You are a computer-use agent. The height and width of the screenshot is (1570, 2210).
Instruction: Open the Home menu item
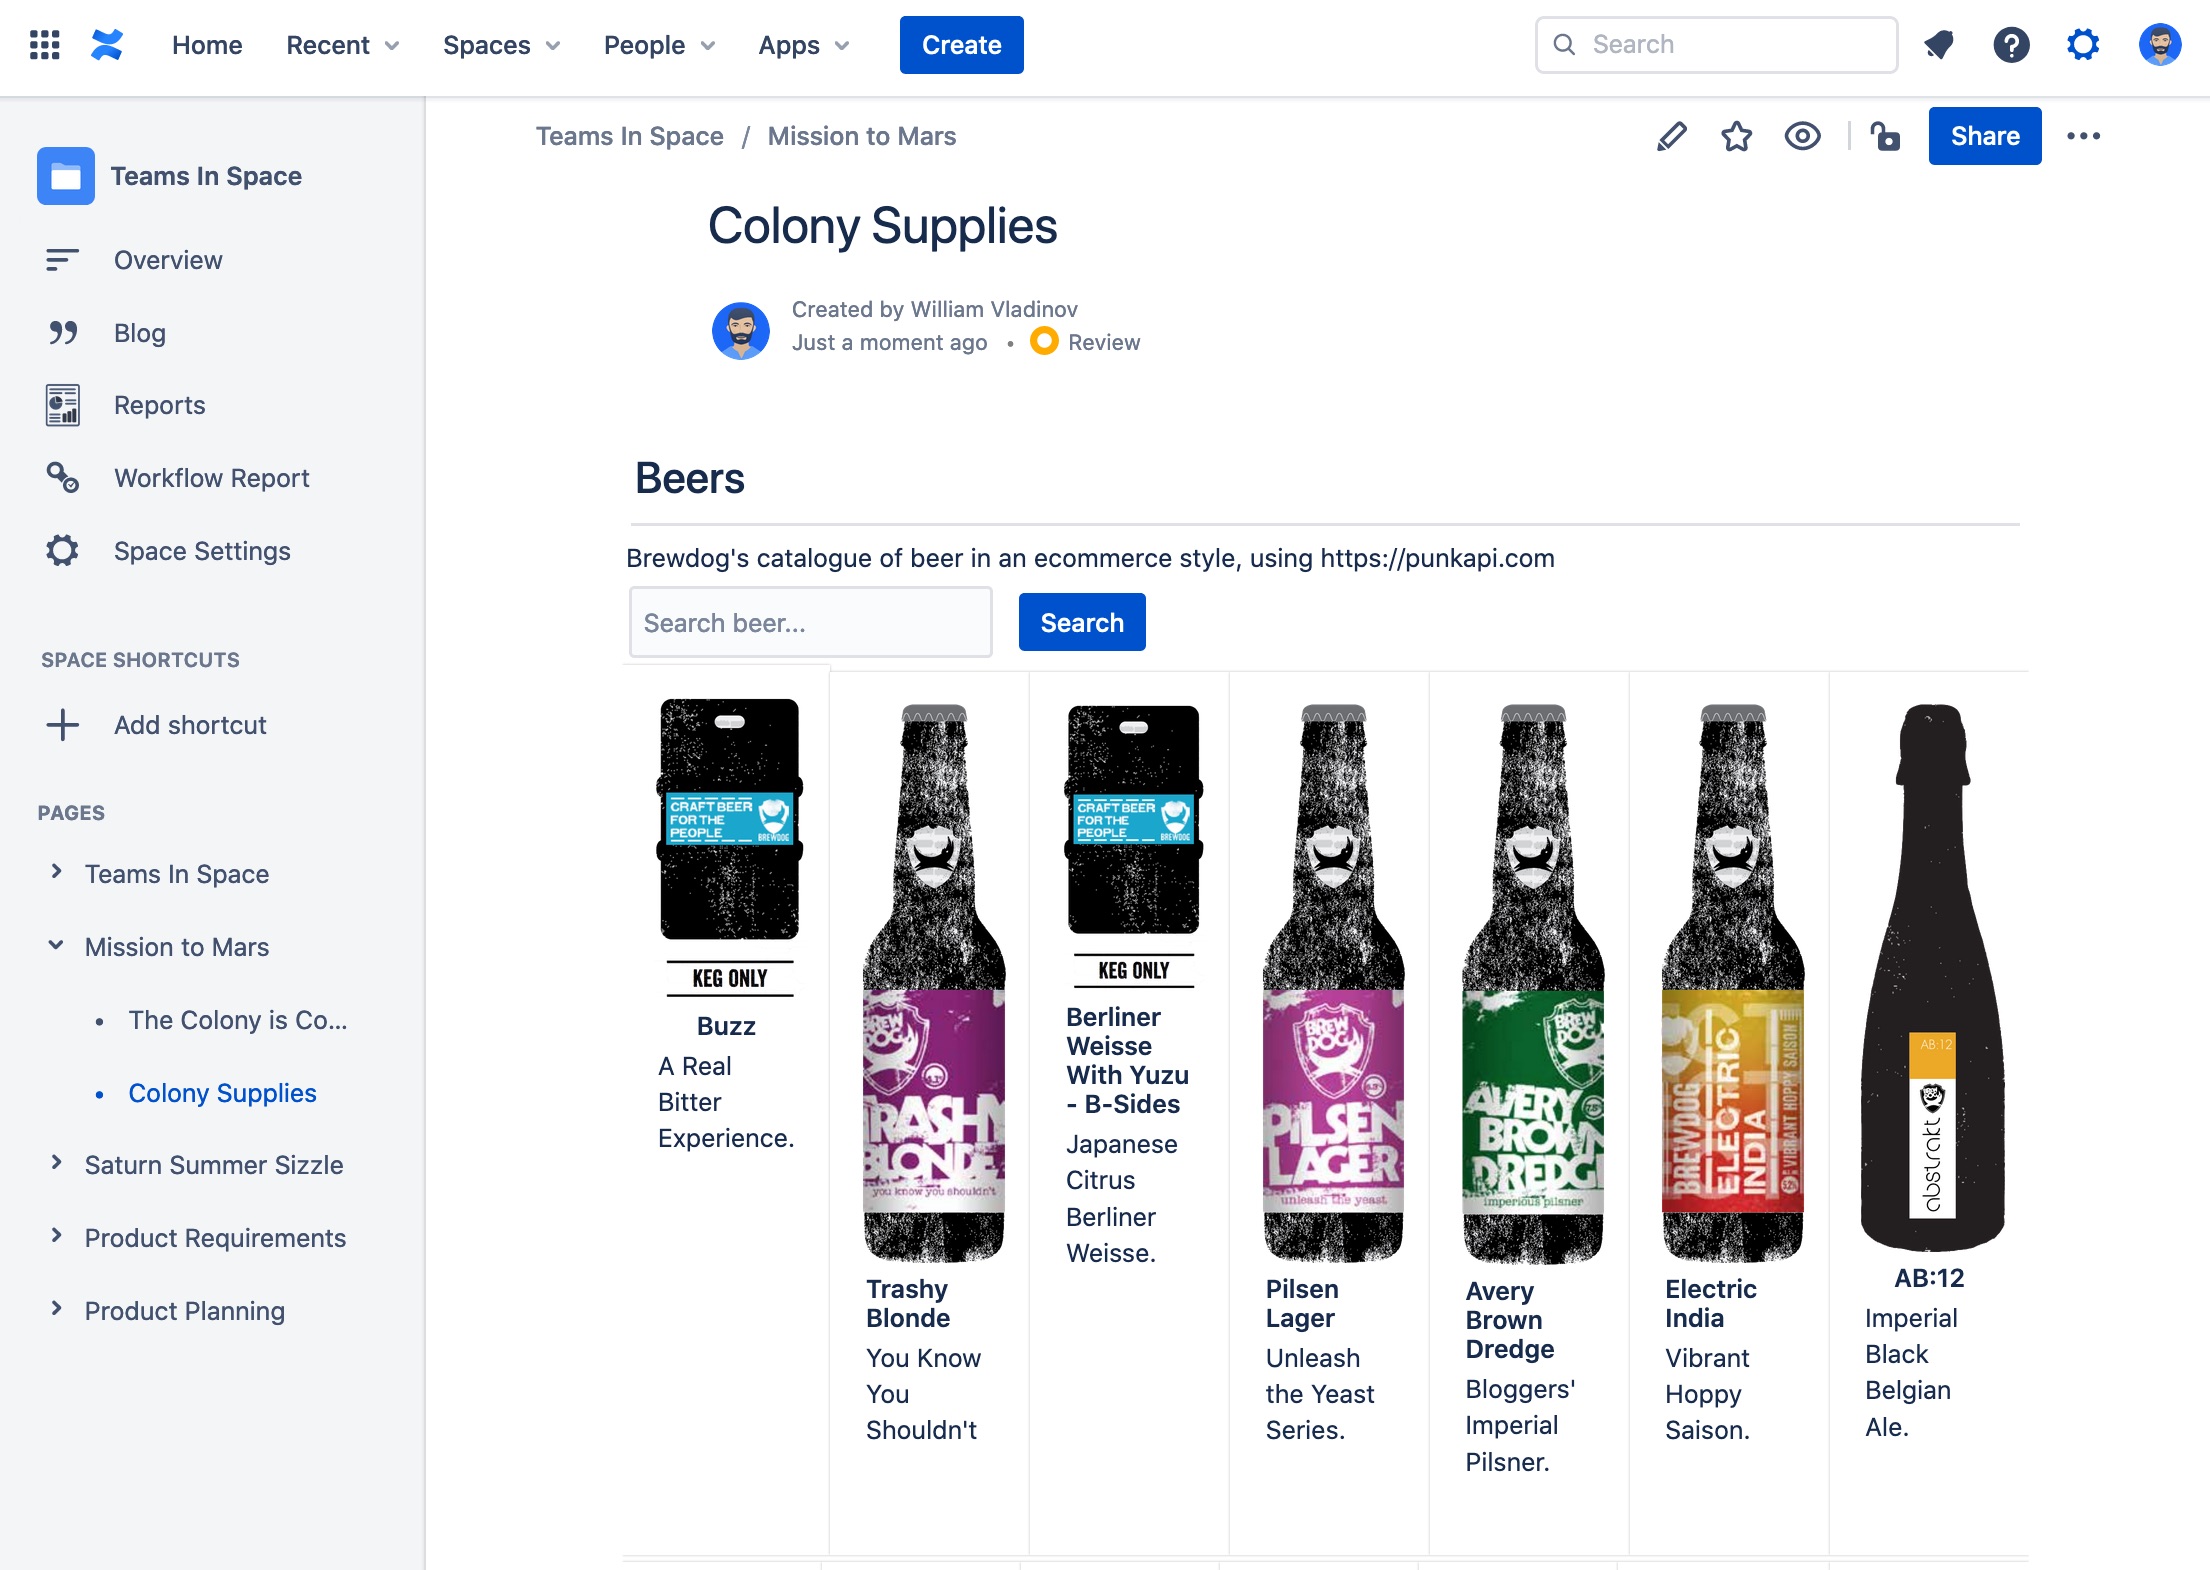pyautogui.click(x=207, y=45)
